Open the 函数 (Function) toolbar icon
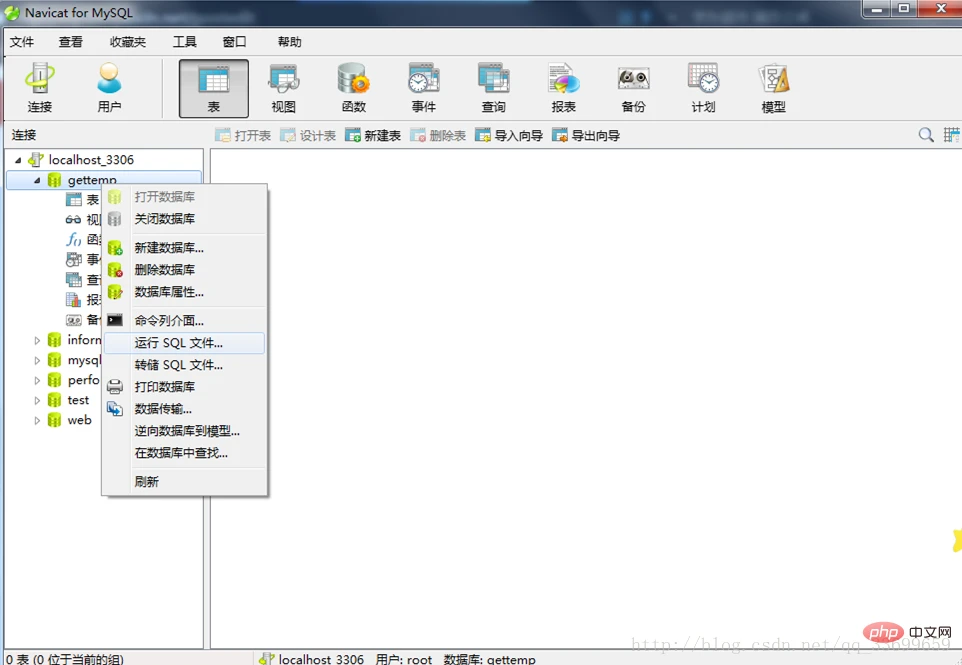Viewport: 962px width, 665px height. click(x=353, y=88)
